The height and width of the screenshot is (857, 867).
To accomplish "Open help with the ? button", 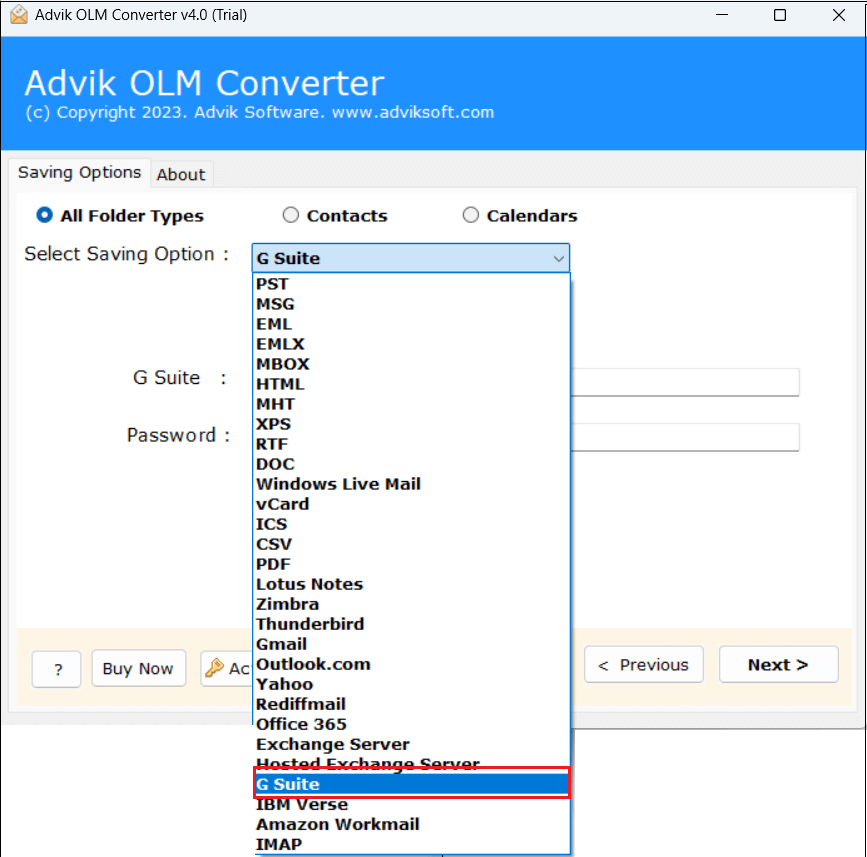I will [x=58, y=669].
